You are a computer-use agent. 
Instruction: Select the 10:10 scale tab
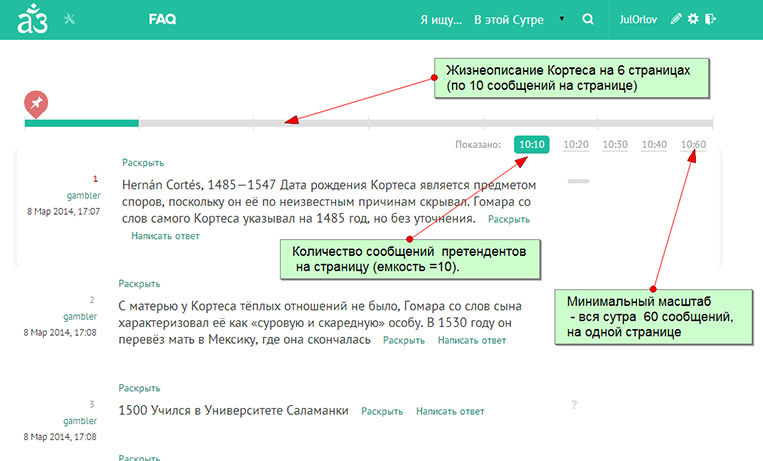click(x=531, y=145)
